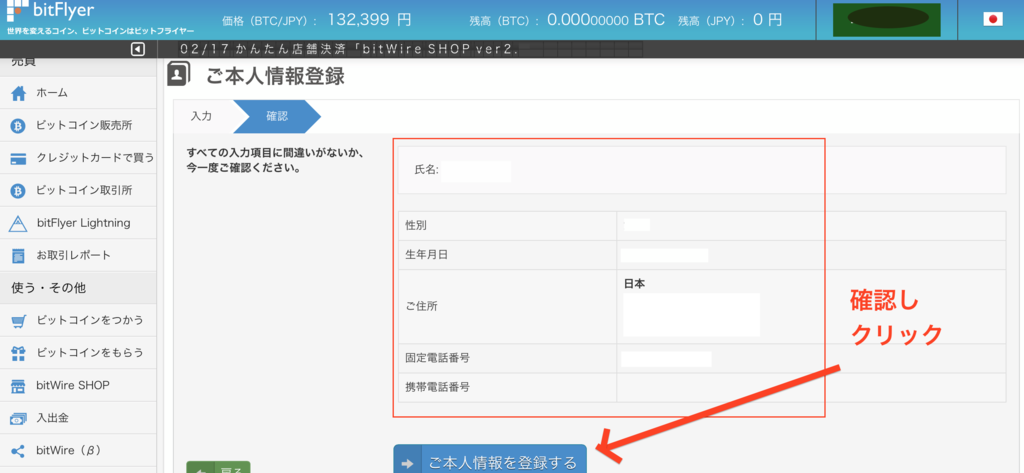Open ビットコインをもらう menu item
The height and width of the screenshot is (473, 1024).
tap(78, 353)
